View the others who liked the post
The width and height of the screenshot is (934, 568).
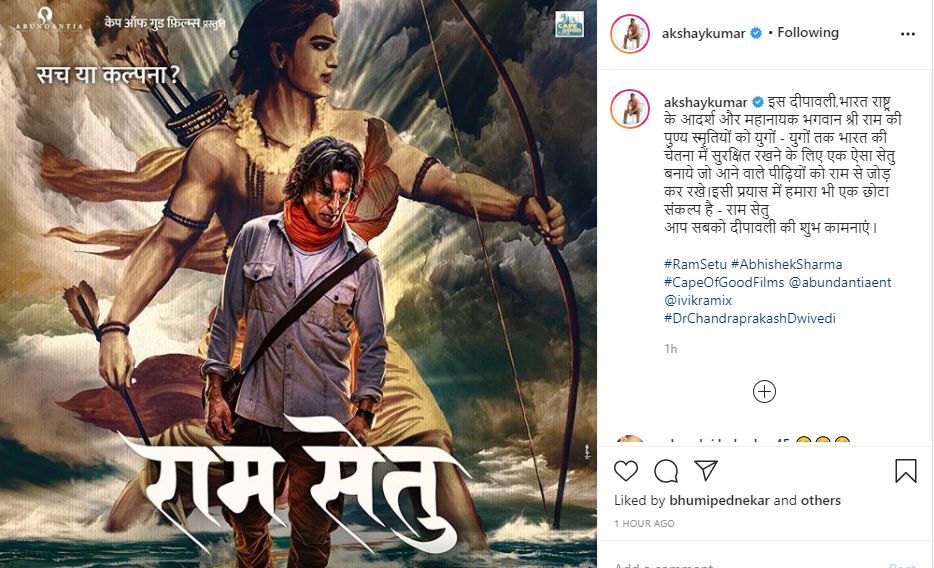coord(821,501)
